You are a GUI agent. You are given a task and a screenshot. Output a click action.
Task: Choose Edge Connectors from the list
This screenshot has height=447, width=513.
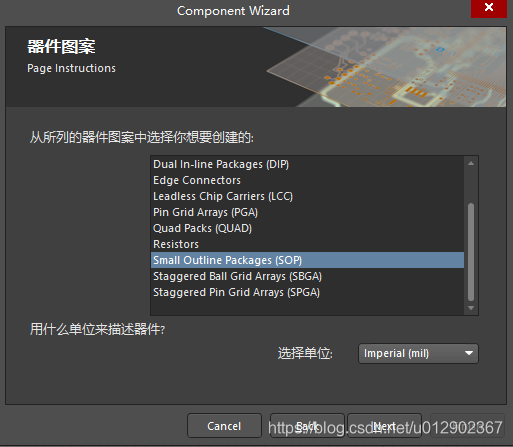pyautogui.click(x=307, y=180)
